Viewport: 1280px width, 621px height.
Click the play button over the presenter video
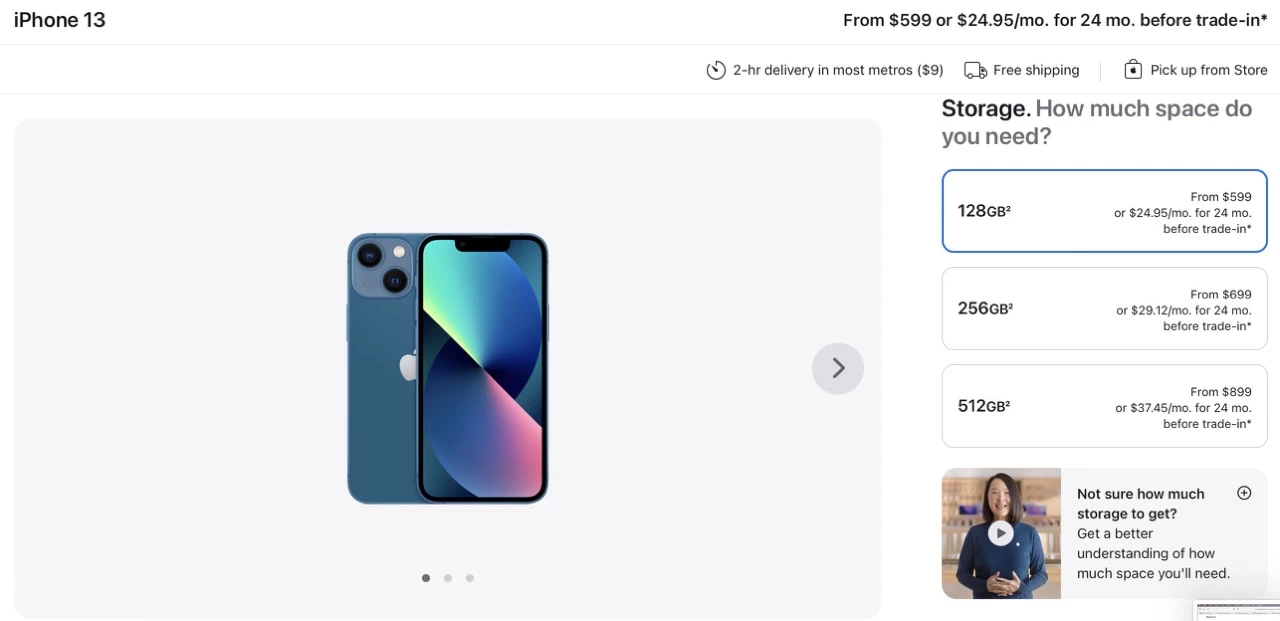coord(1001,532)
